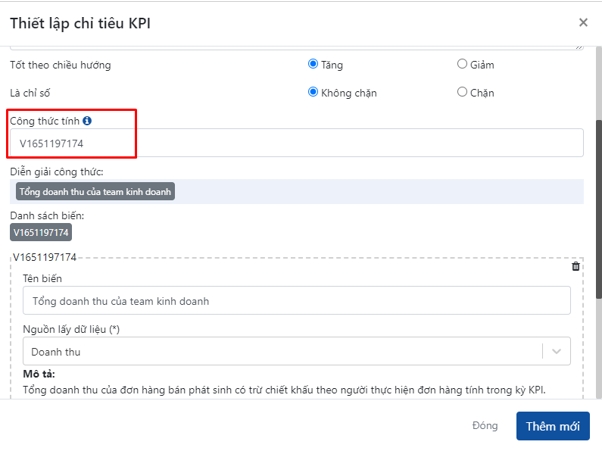Choose the Không chặn radio button

(x=313, y=93)
